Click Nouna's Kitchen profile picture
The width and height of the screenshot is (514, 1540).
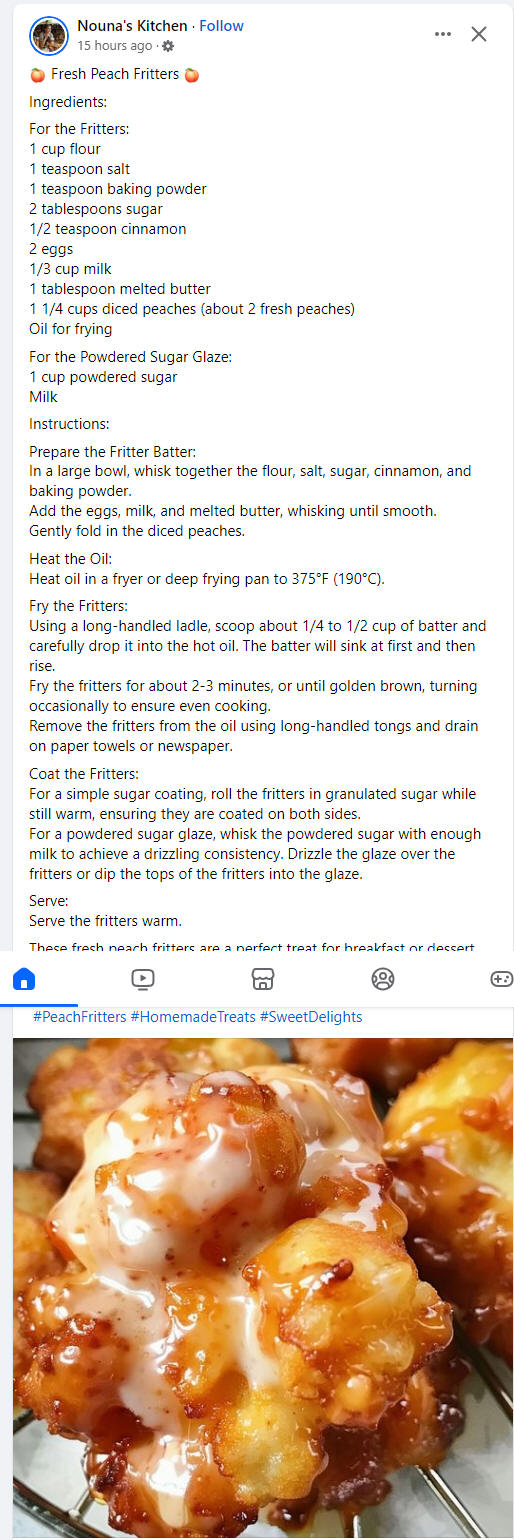(x=49, y=36)
